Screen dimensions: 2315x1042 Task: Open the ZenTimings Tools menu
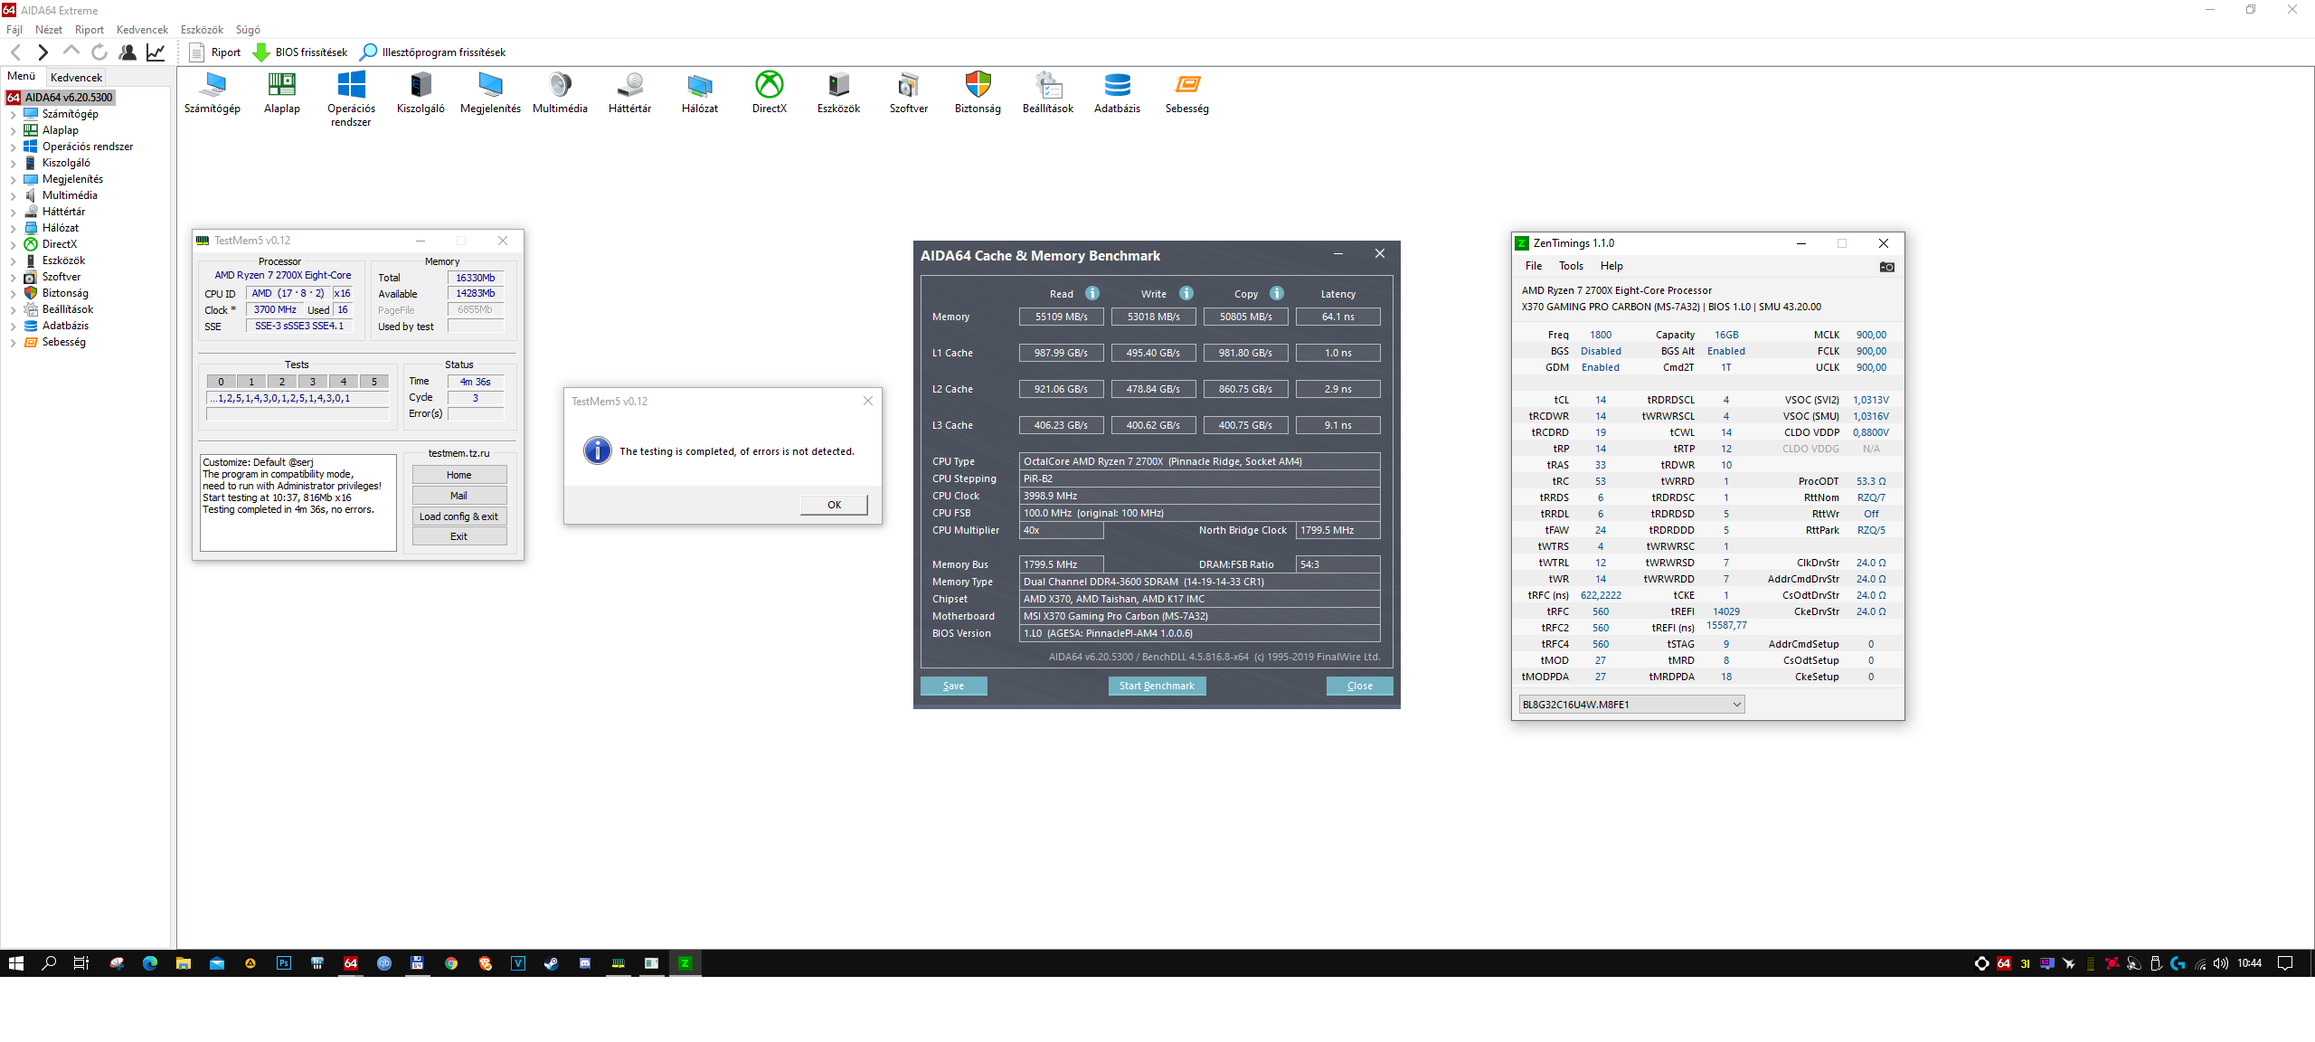pos(1571,266)
